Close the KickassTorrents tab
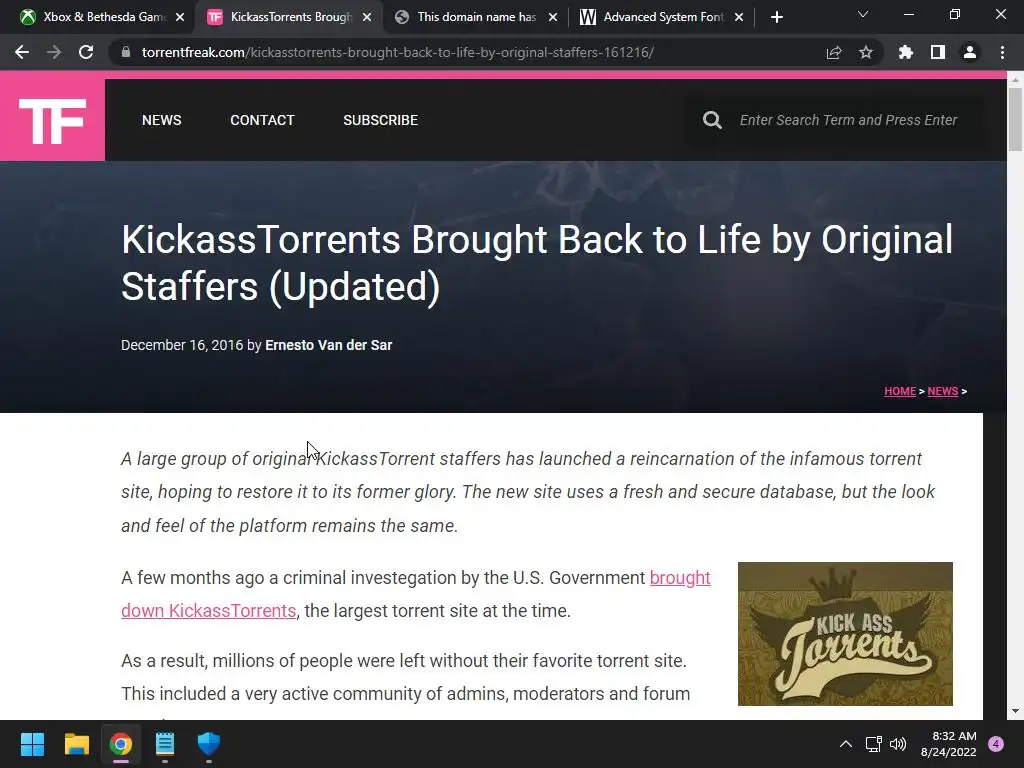This screenshot has height=768, width=1024. pyautogui.click(x=367, y=17)
